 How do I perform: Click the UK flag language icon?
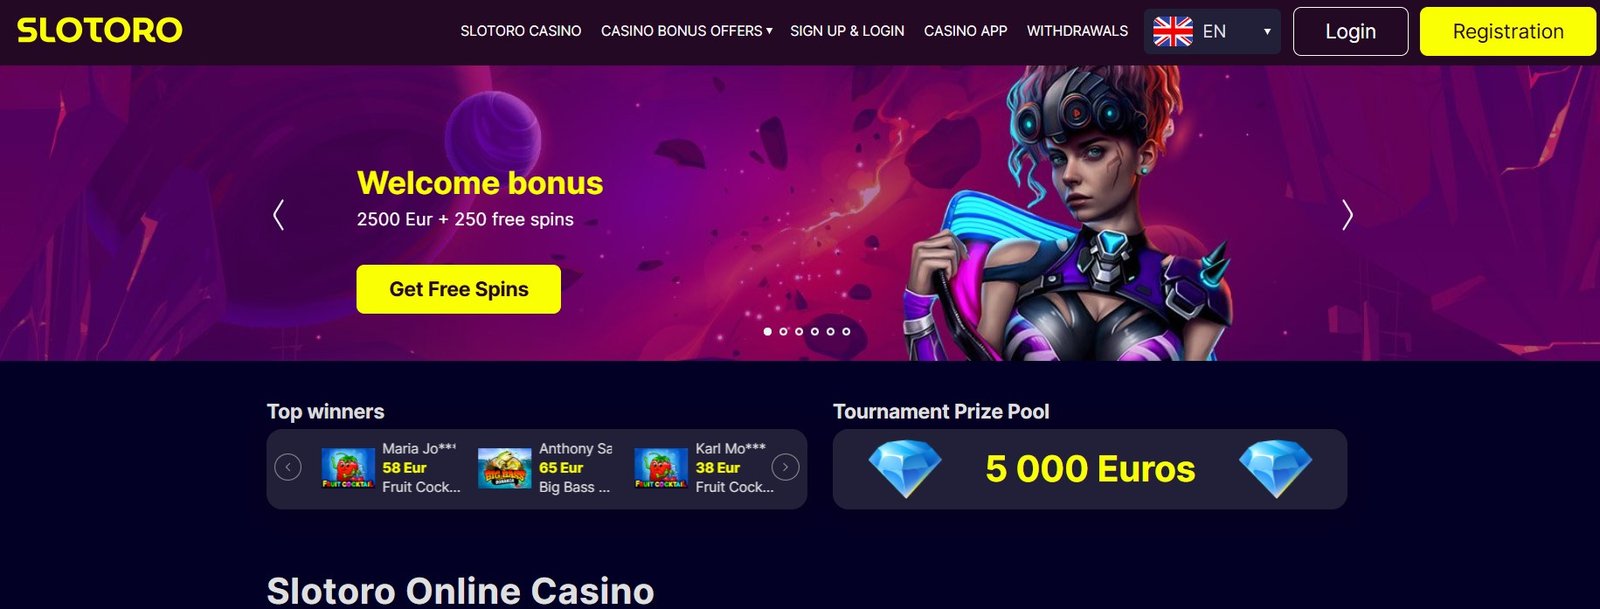(x=1173, y=31)
